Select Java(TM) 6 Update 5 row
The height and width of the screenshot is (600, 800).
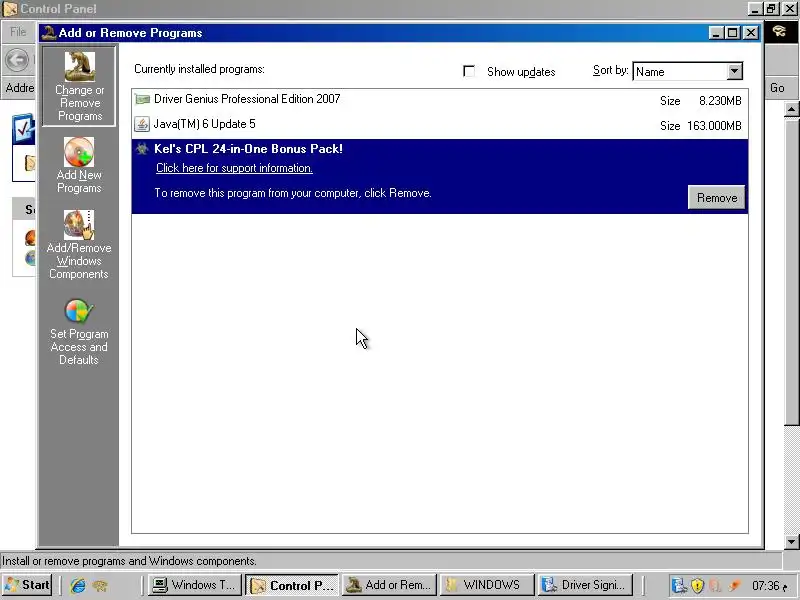click(x=440, y=125)
